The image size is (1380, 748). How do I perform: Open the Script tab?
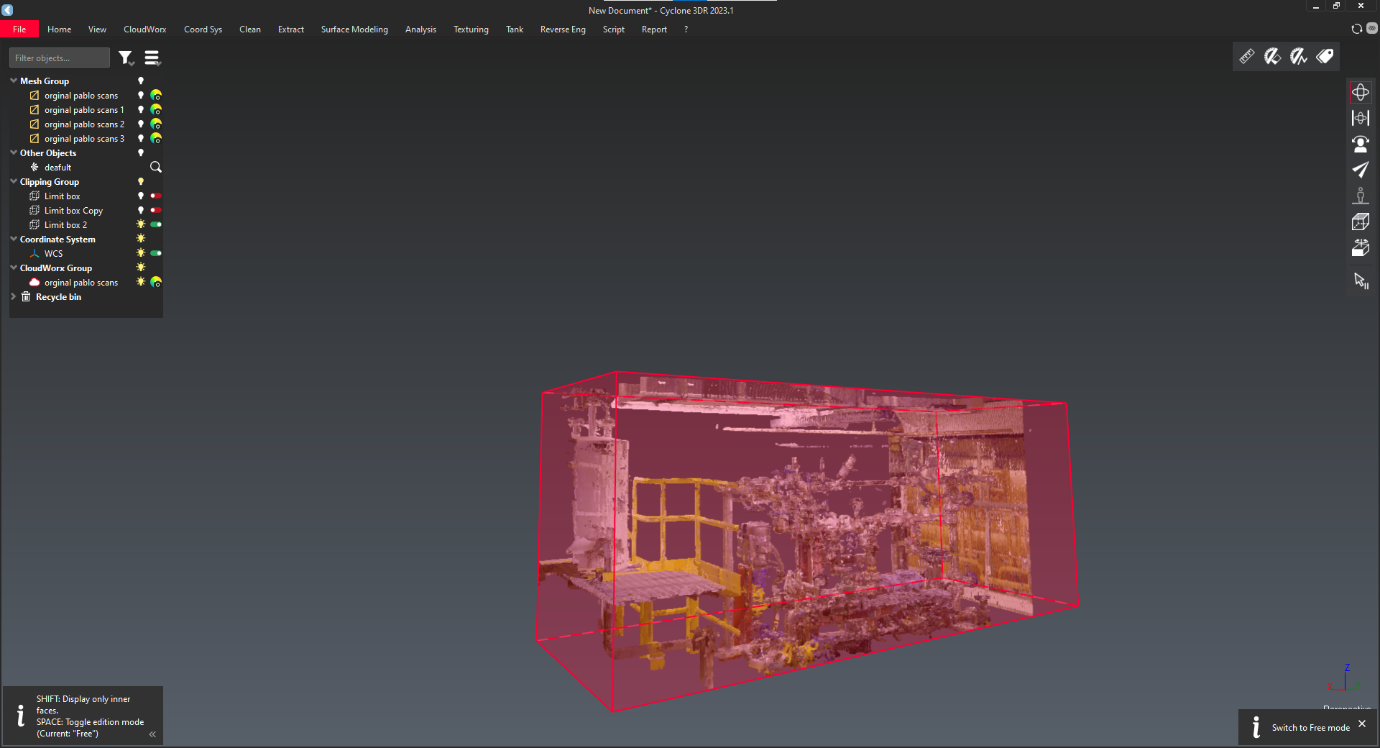[614, 29]
